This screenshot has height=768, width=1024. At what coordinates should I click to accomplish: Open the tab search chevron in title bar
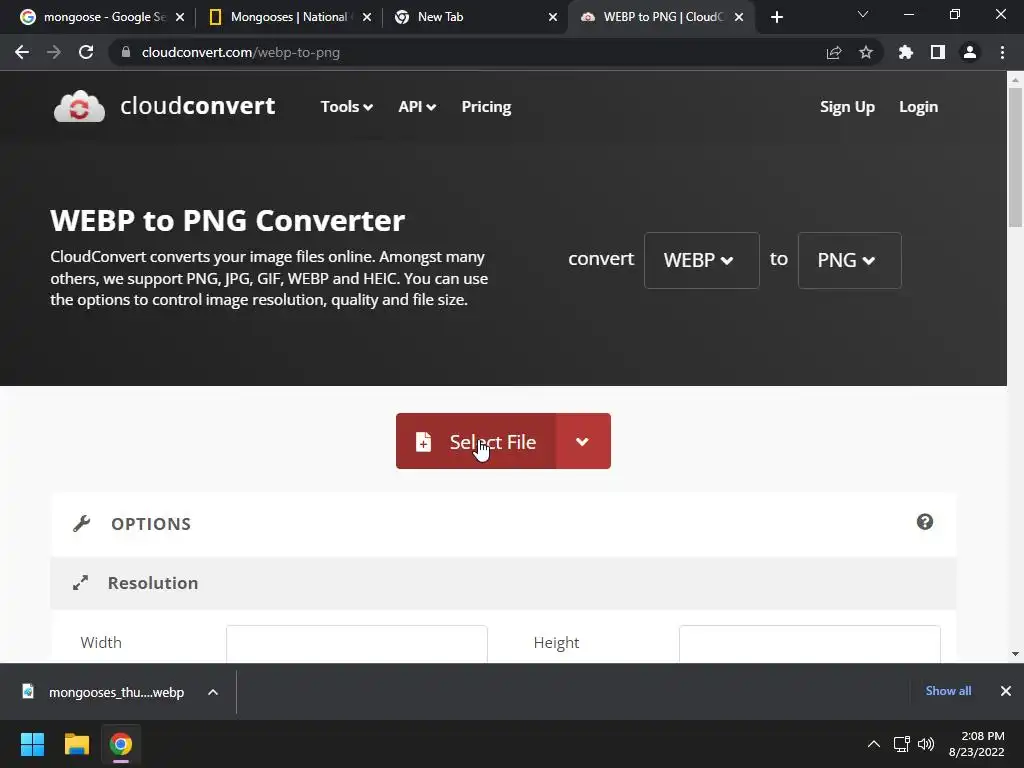[x=863, y=14]
